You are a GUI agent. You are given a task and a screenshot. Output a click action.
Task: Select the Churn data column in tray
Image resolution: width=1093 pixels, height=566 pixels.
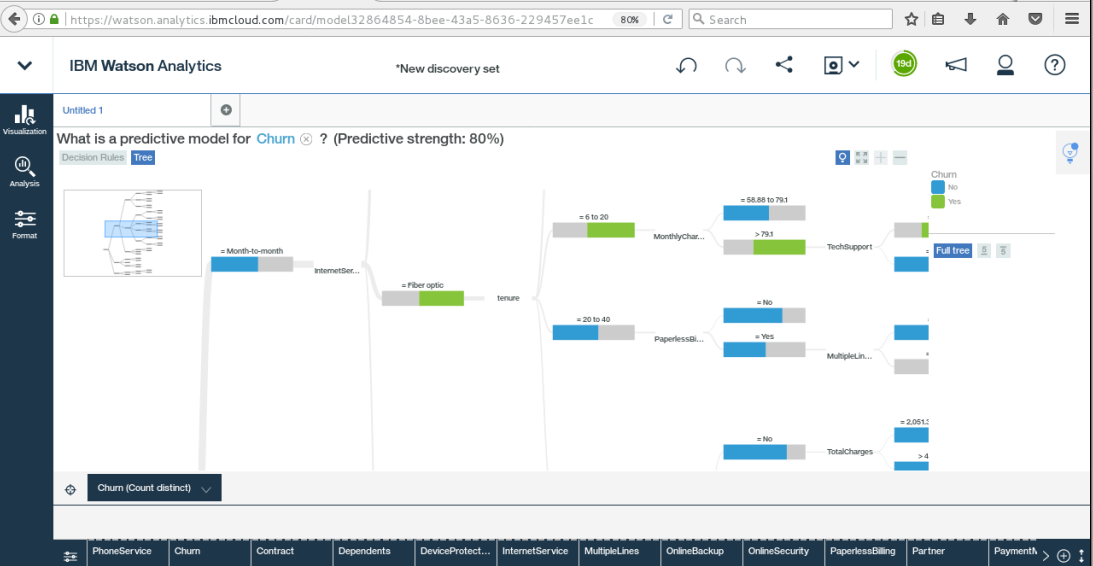(x=209, y=551)
